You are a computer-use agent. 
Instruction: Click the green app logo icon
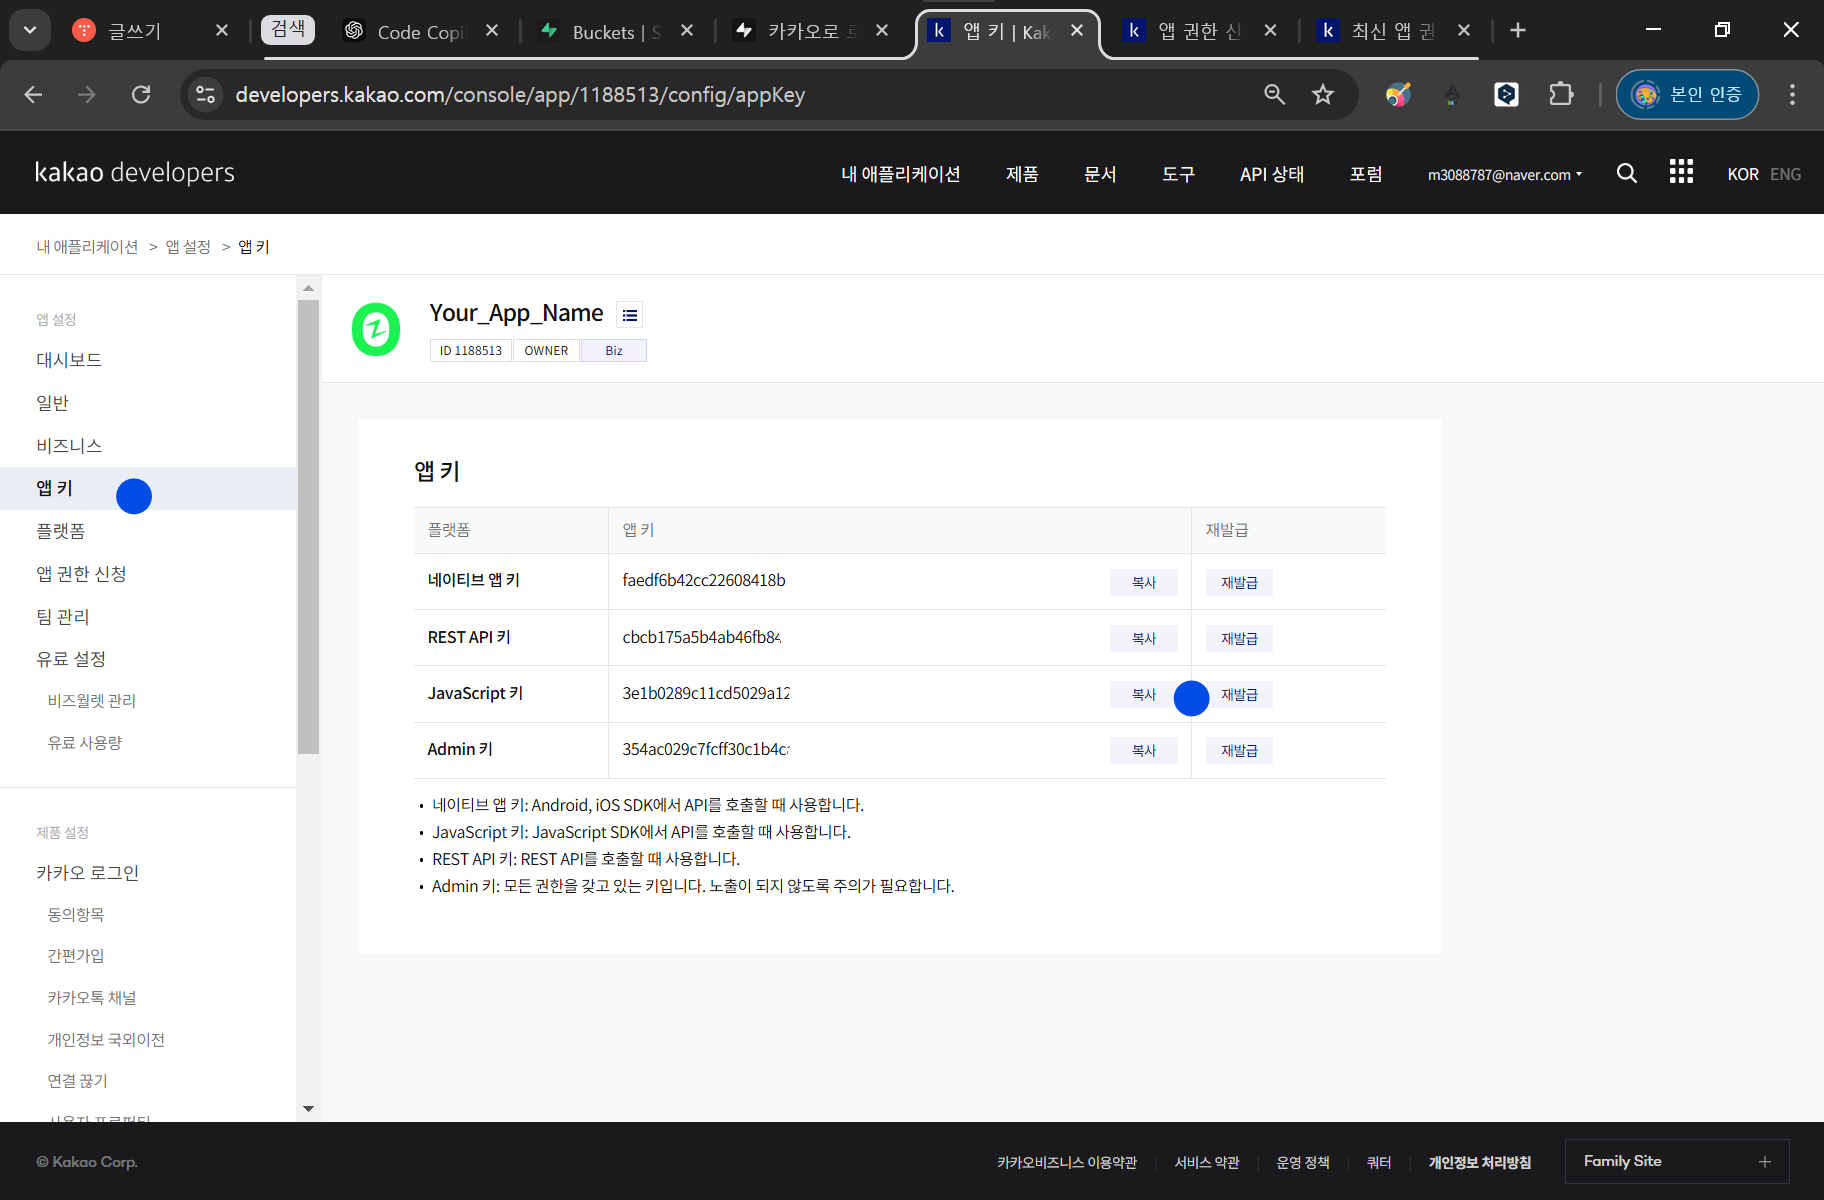tap(376, 329)
